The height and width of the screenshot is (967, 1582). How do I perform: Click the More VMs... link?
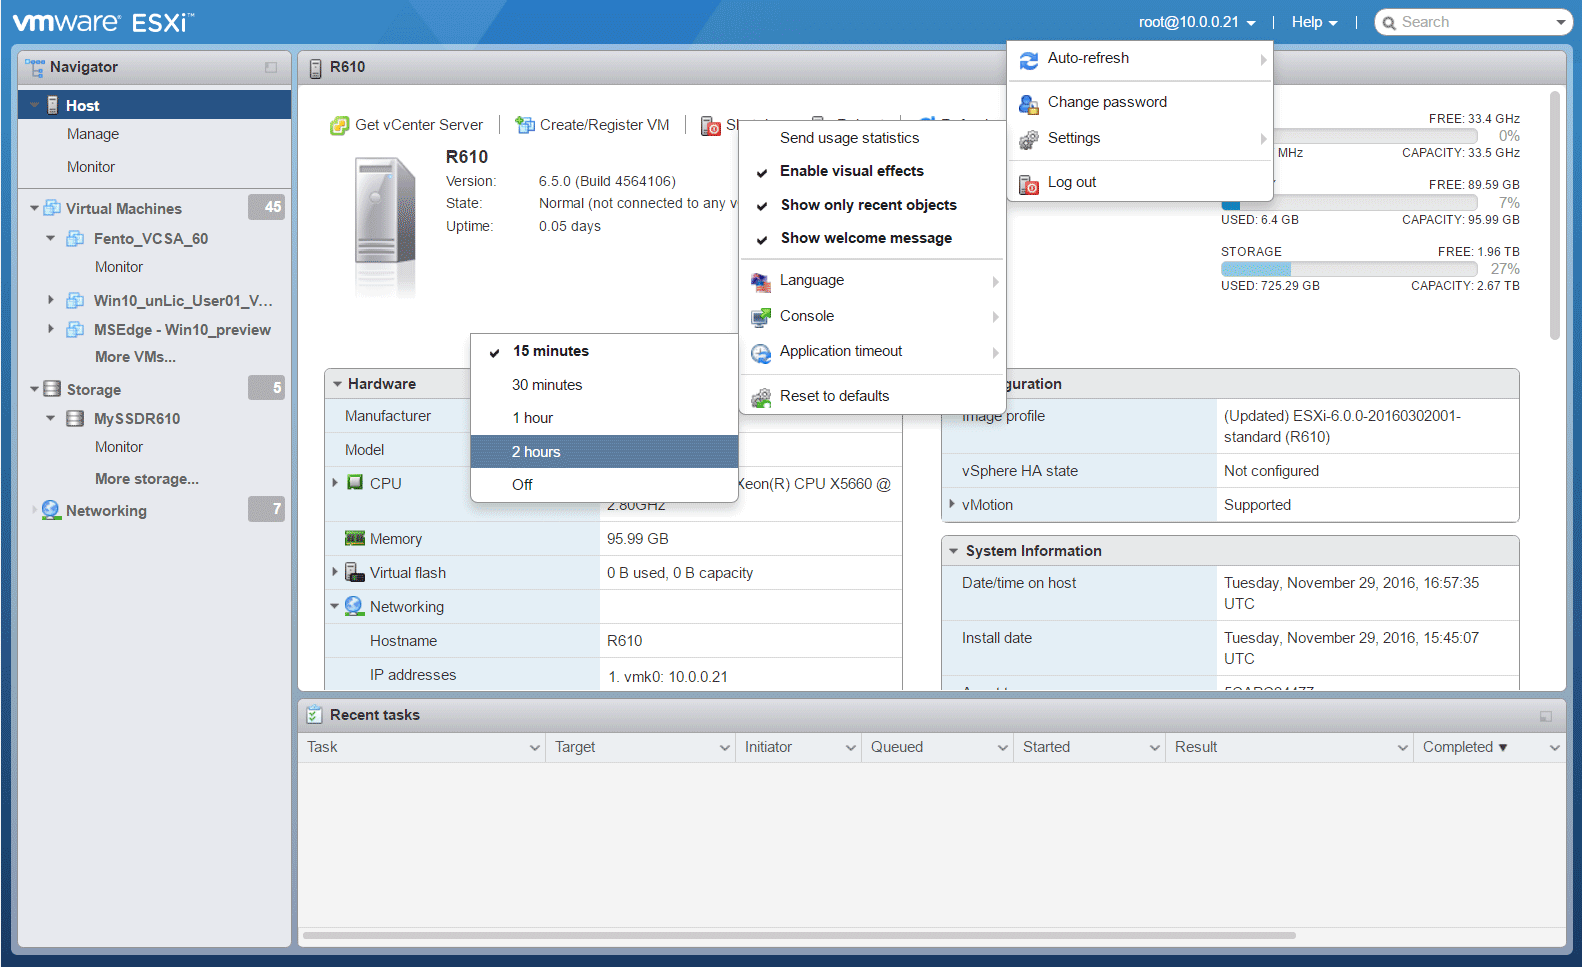point(135,357)
